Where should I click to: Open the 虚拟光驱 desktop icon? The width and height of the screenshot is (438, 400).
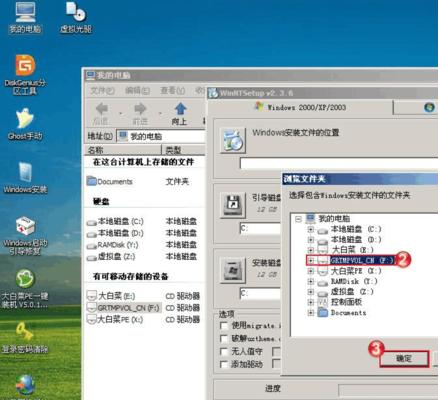point(76,12)
